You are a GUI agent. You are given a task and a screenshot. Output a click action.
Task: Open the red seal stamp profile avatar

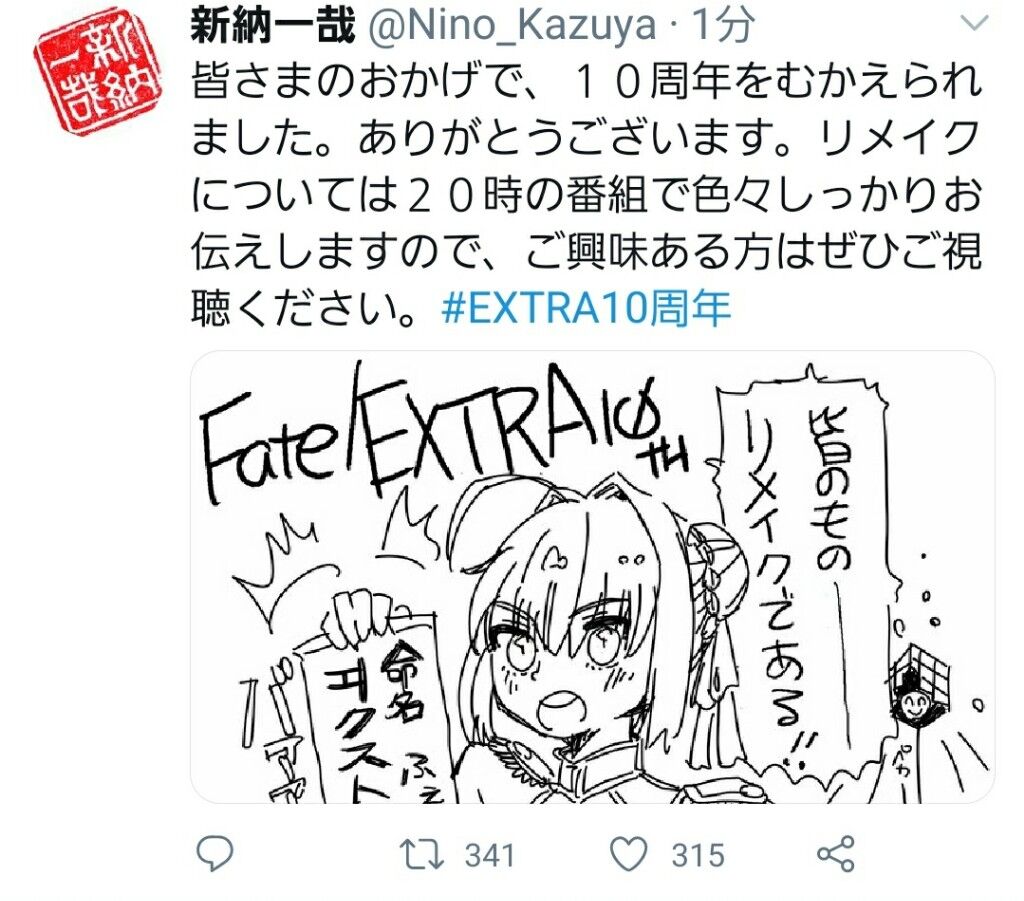(98, 71)
